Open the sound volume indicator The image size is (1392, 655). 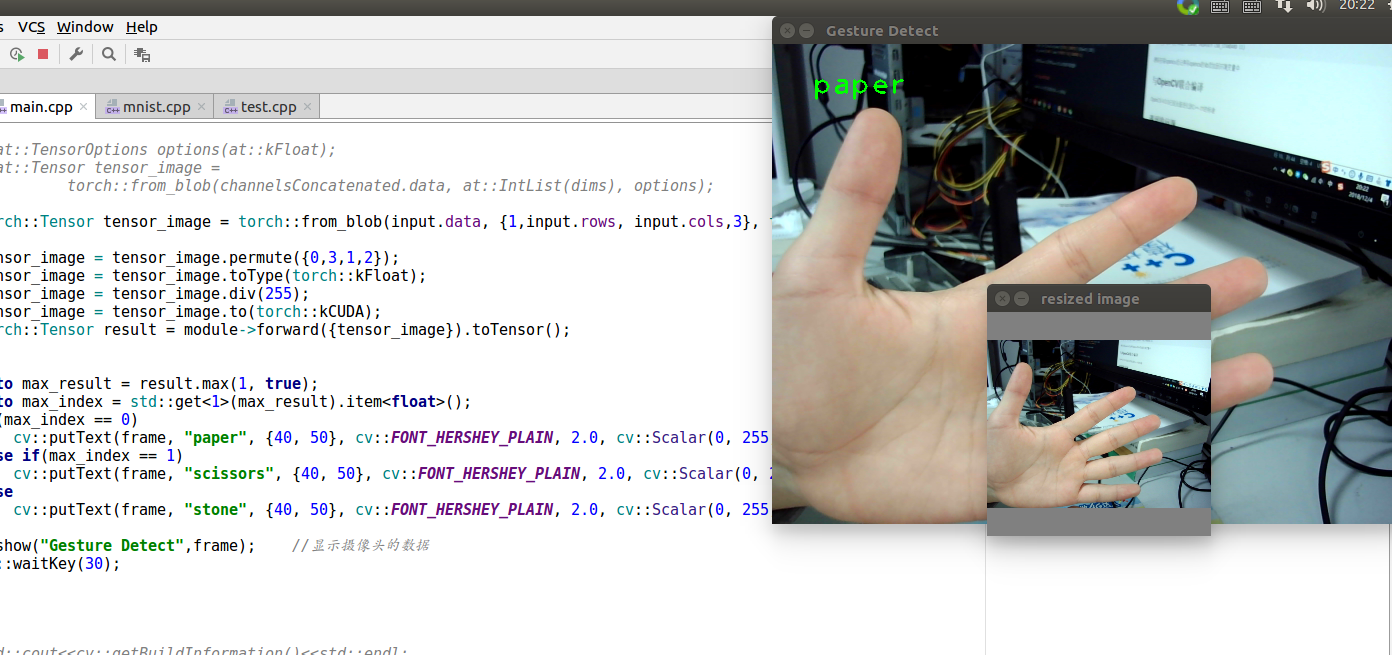1315,6
